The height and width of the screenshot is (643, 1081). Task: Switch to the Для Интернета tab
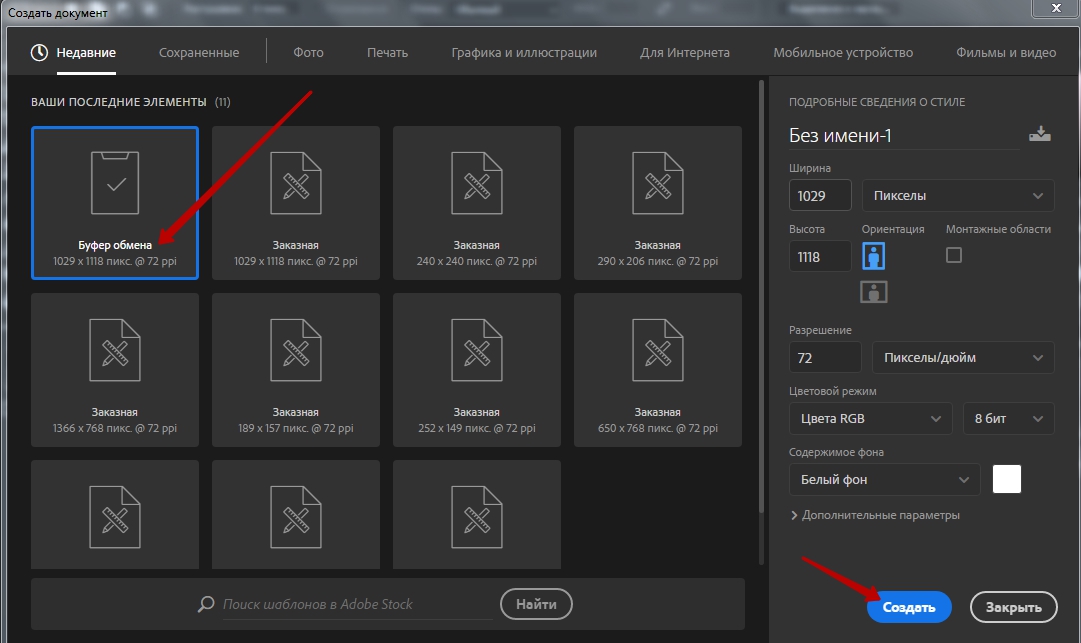click(685, 52)
